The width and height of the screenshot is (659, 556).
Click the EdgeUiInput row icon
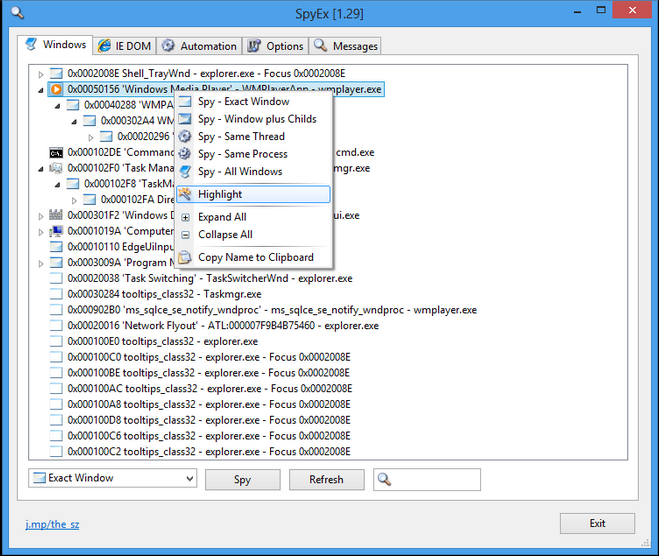click(56, 247)
